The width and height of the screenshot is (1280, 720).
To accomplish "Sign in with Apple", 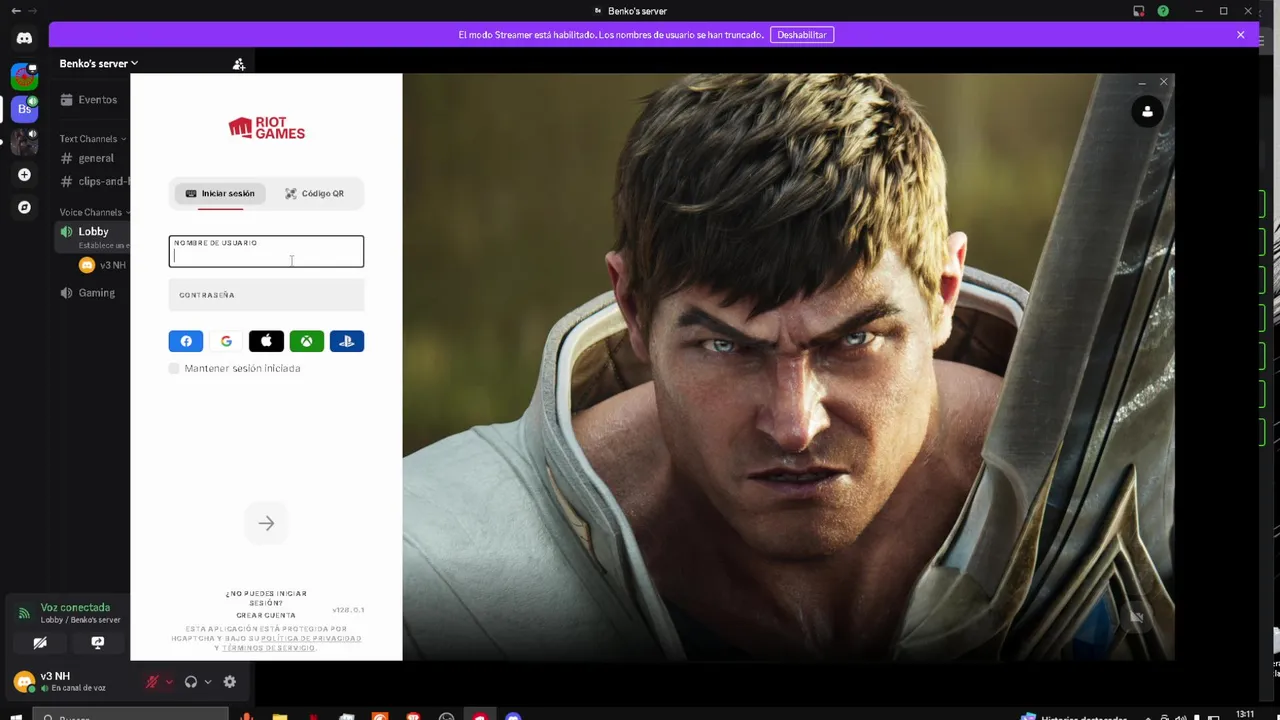I will tap(266, 341).
